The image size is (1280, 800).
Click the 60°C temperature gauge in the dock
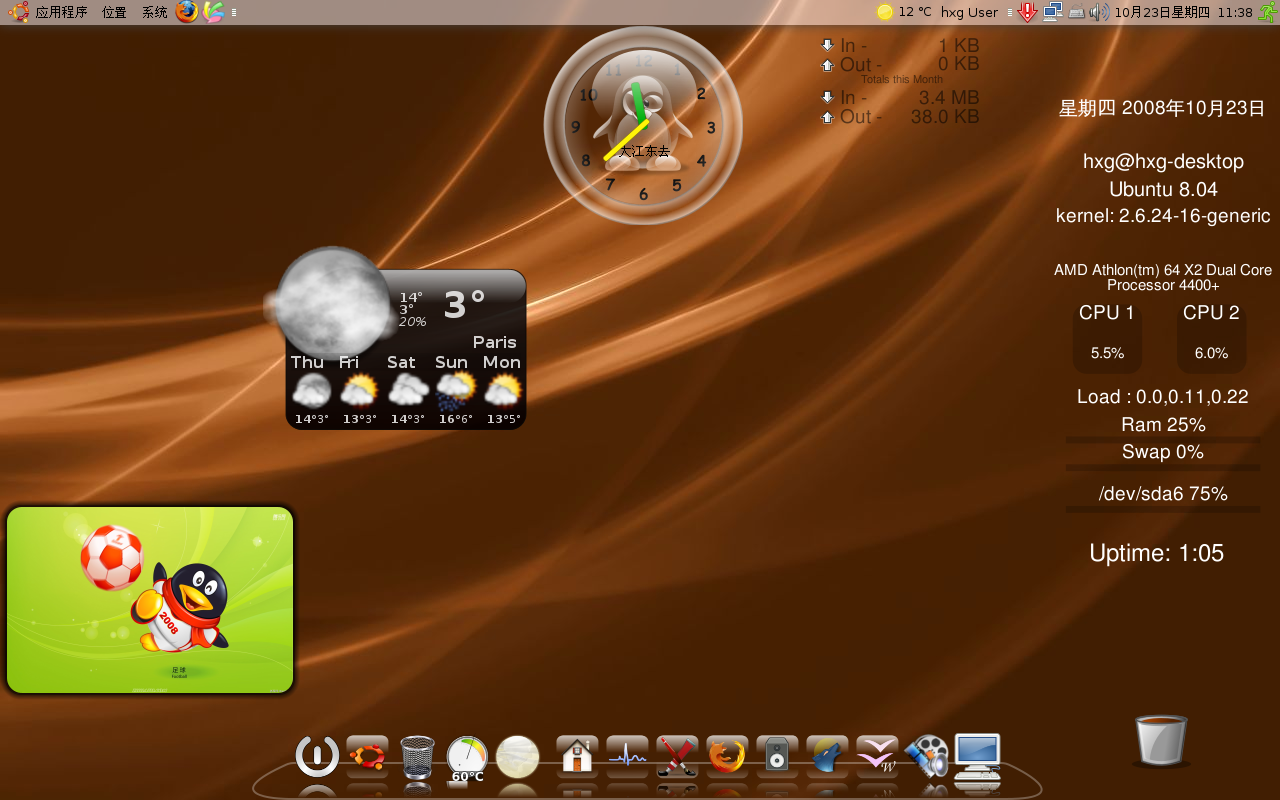pos(467,758)
